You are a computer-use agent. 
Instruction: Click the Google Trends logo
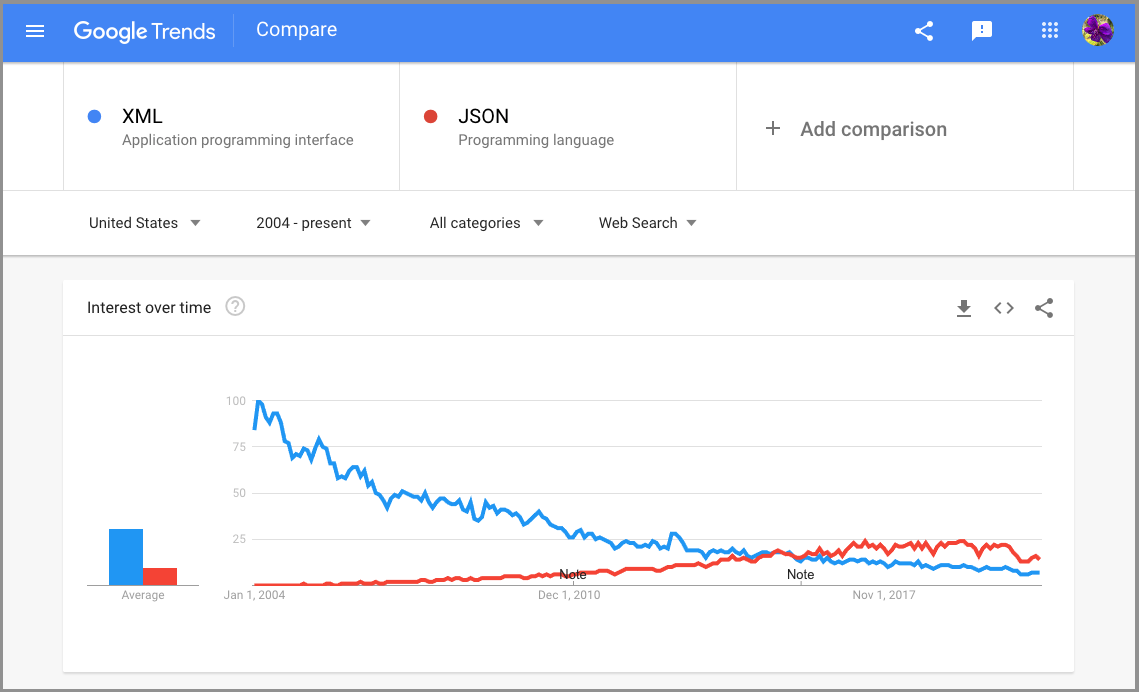[x=145, y=31]
